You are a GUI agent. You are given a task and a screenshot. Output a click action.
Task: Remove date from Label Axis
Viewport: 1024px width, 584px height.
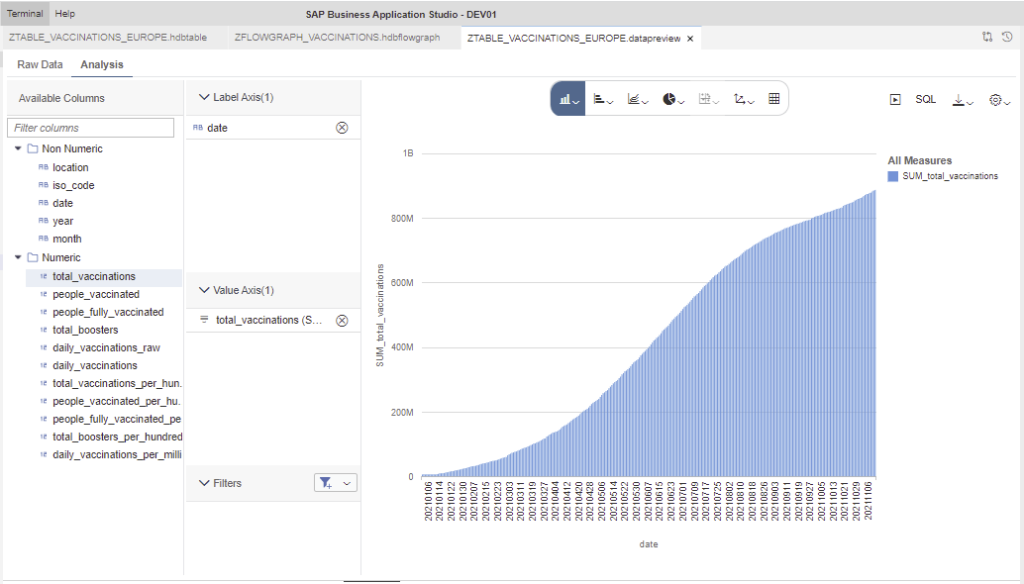pos(342,128)
